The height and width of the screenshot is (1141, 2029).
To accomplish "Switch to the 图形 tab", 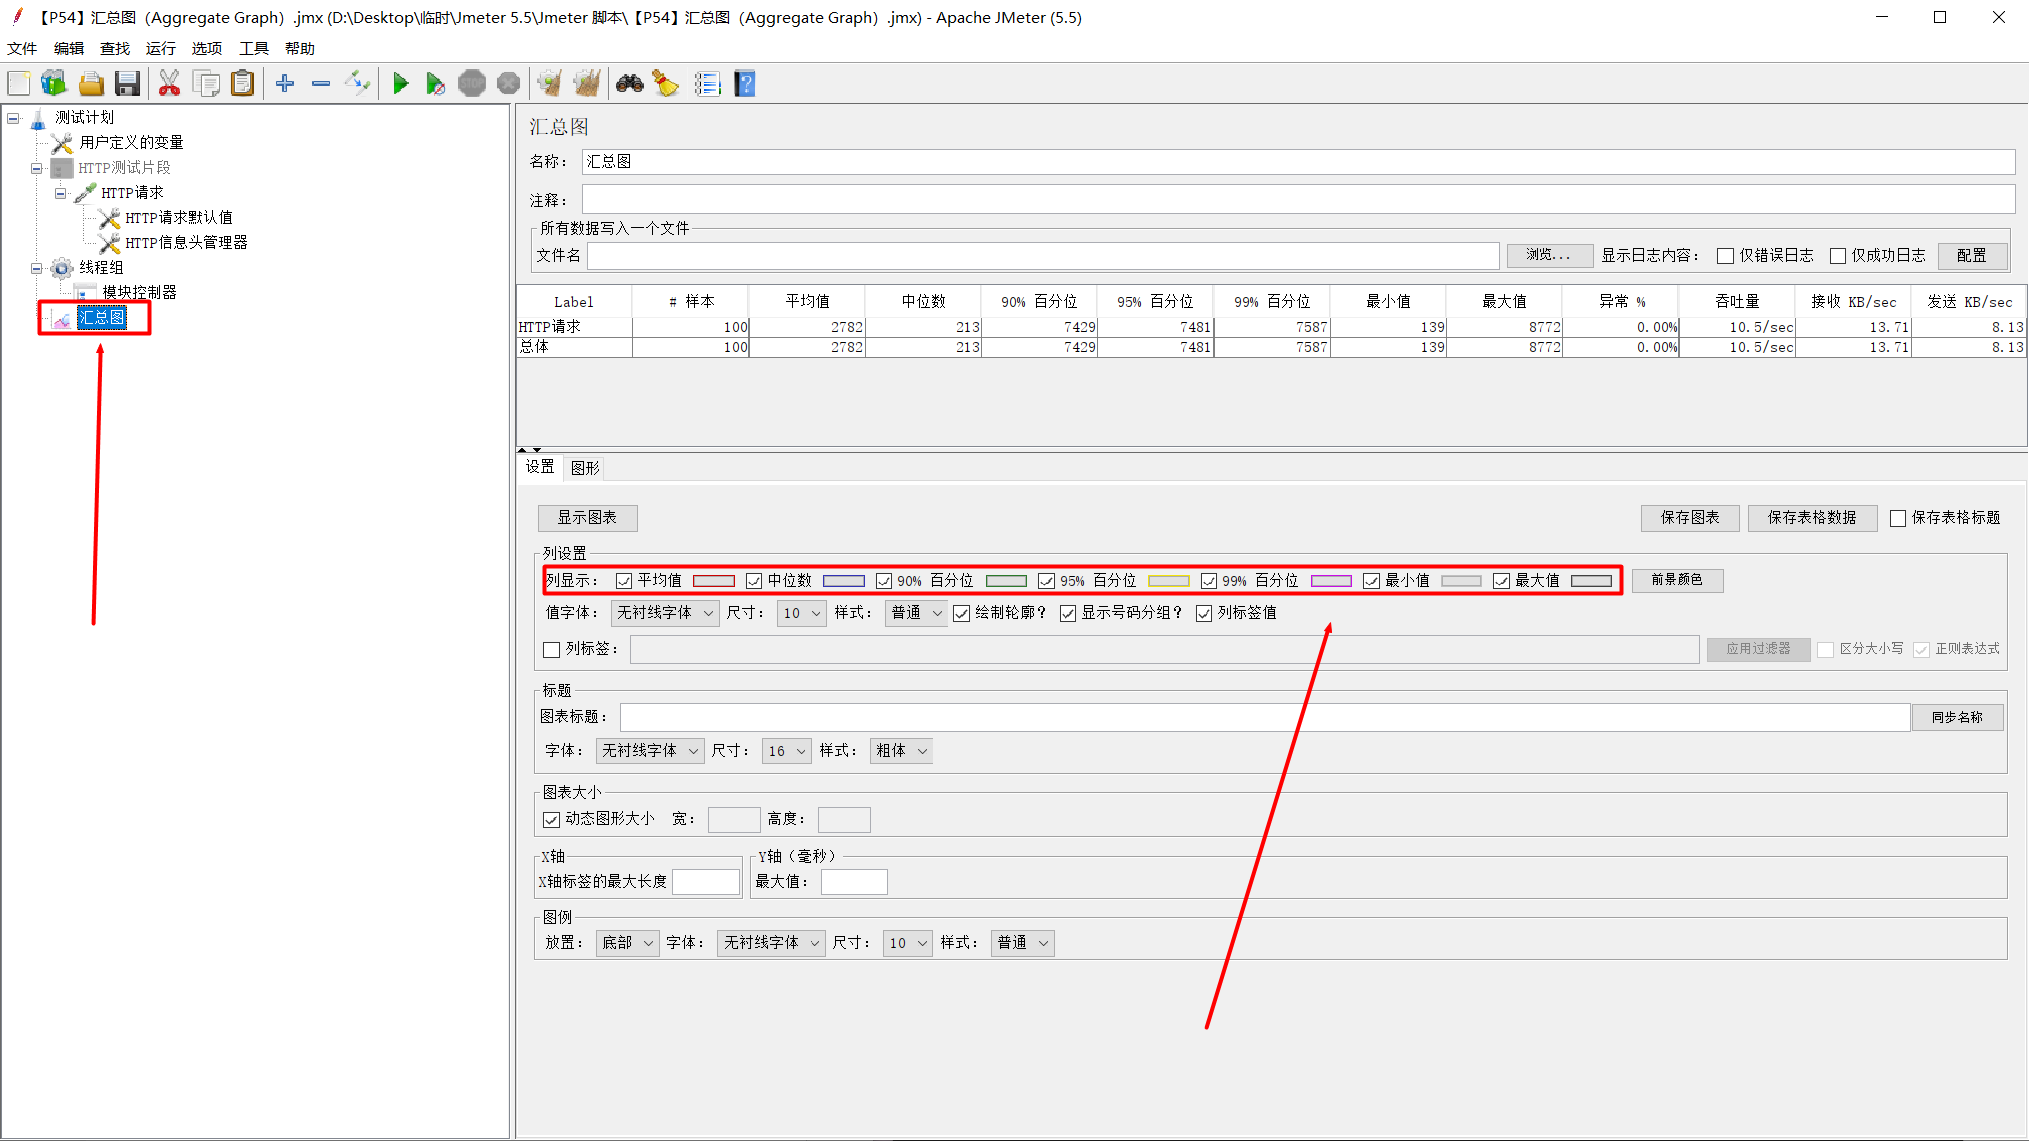I will pos(585,468).
